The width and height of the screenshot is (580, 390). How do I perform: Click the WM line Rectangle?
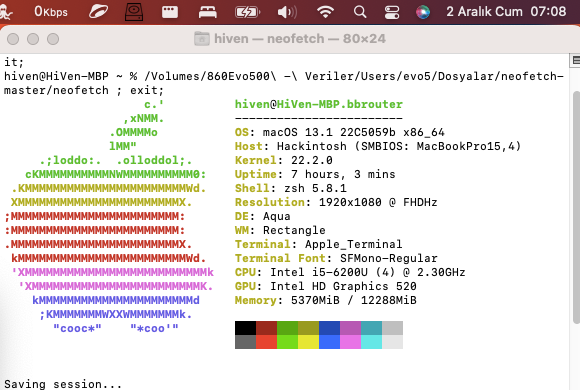click(x=280, y=231)
